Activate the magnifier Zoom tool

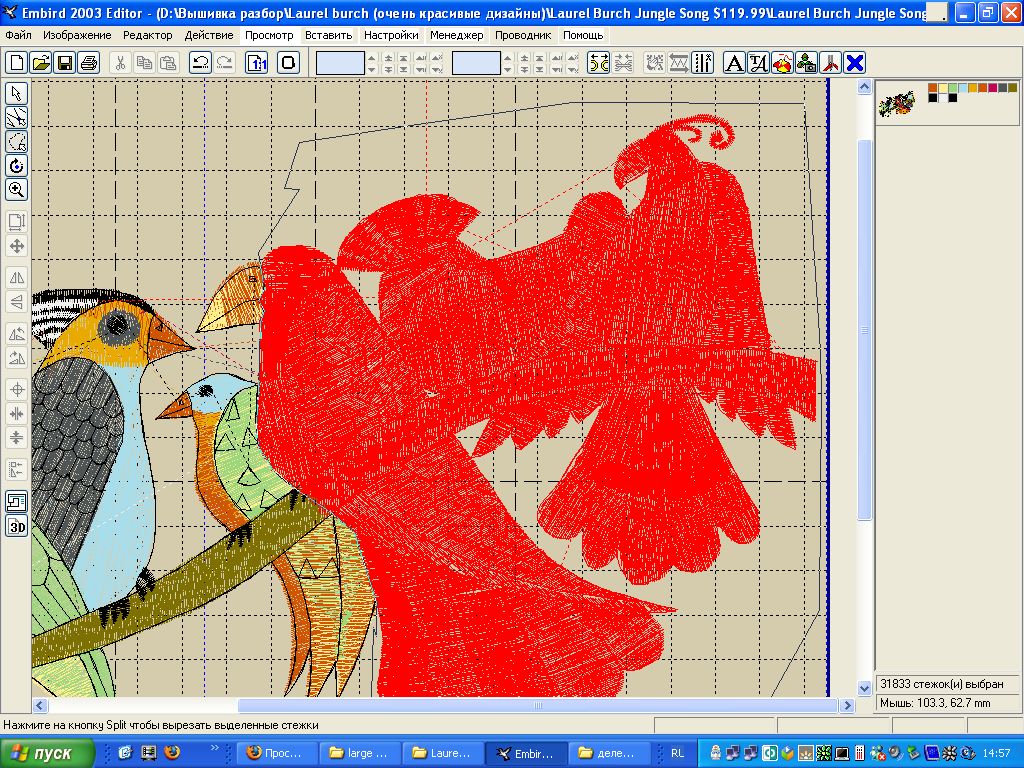16,189
